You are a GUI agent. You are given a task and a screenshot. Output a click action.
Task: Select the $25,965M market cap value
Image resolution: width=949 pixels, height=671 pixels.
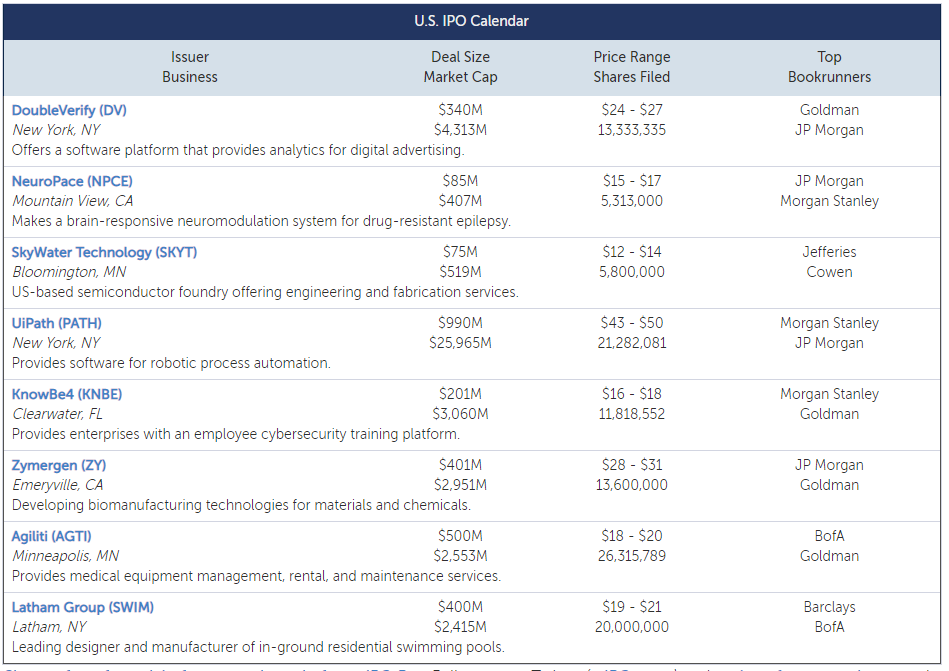pyautogui.click(x=461, y=343)
